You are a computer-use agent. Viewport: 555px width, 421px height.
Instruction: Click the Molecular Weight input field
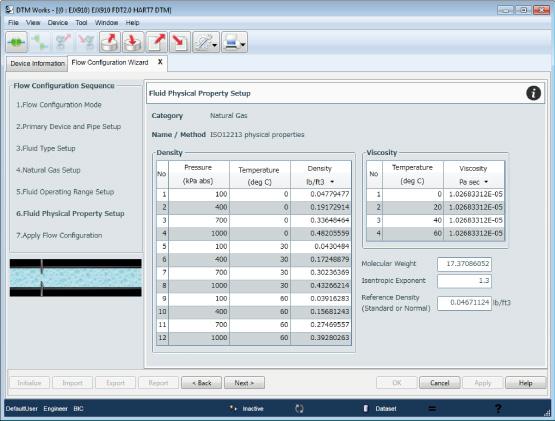pyautogui.click(x=464, y=264)
